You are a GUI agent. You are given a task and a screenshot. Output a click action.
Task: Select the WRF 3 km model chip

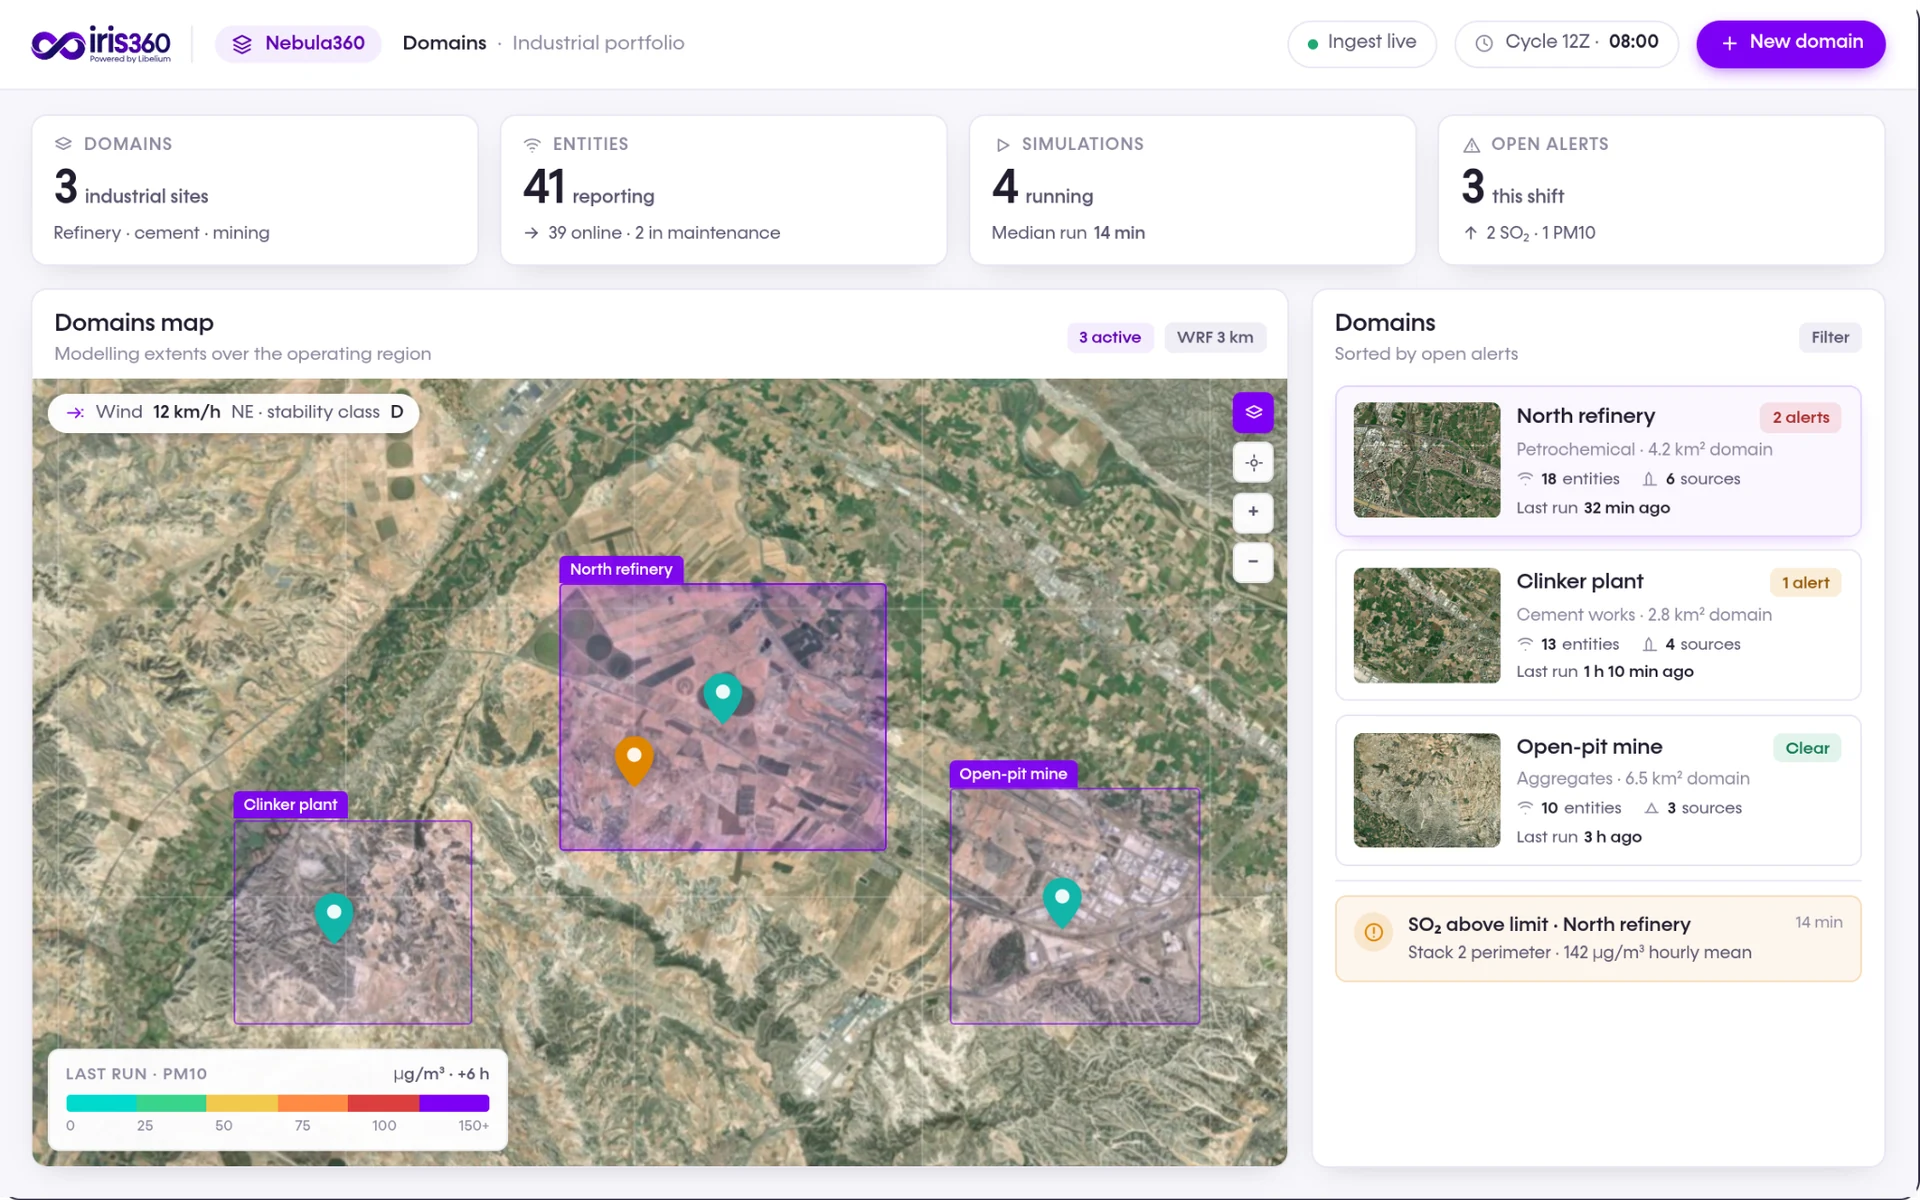click(1214, 338)
